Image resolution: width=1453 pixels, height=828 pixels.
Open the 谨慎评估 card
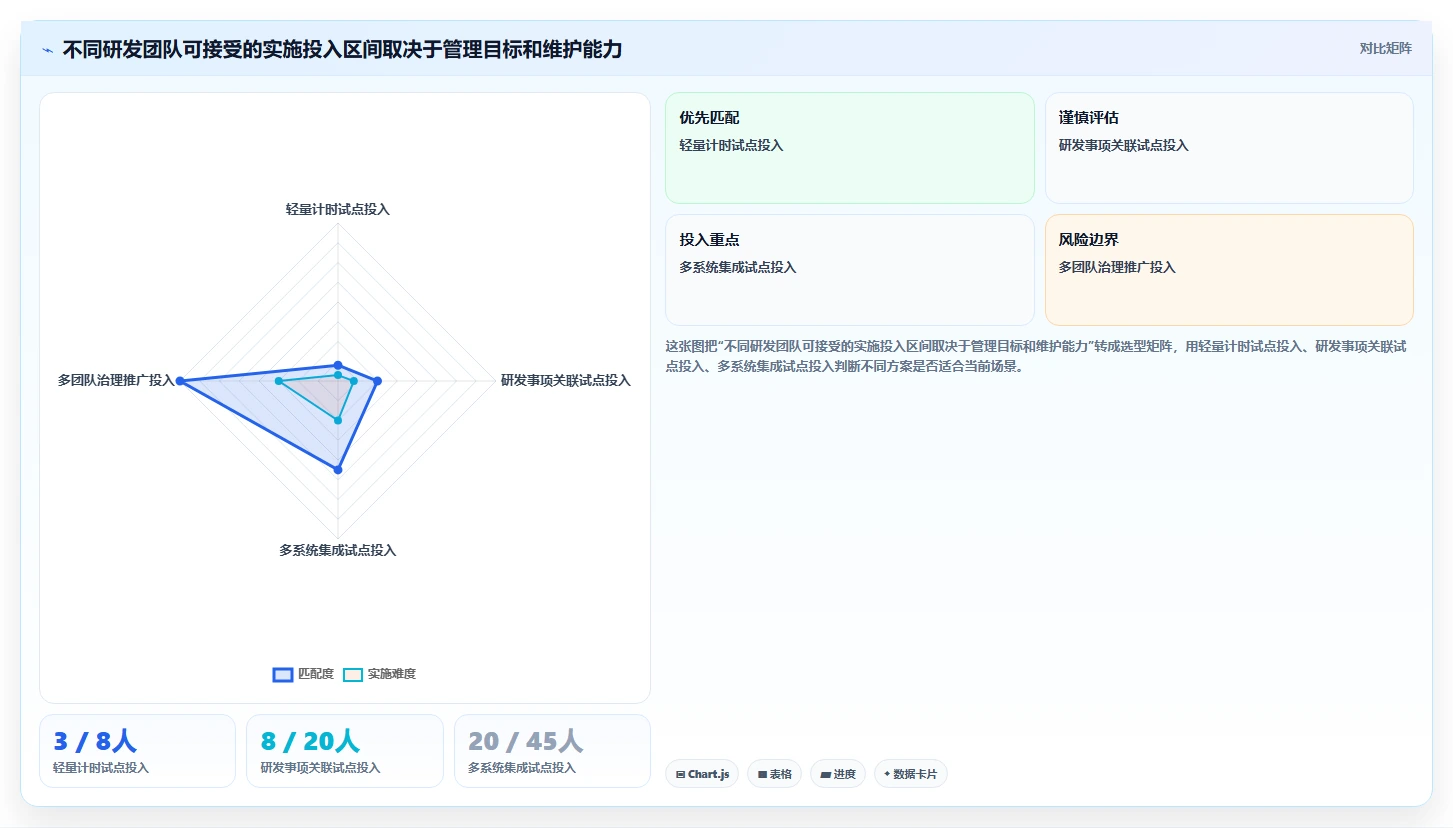(x=1229, y=148)
